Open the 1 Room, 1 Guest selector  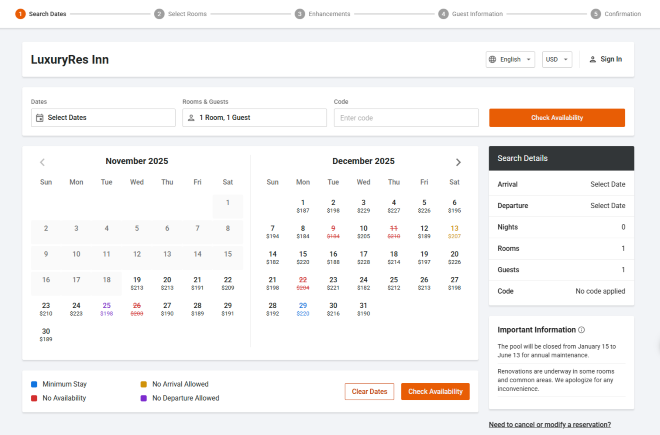(254, 117)
